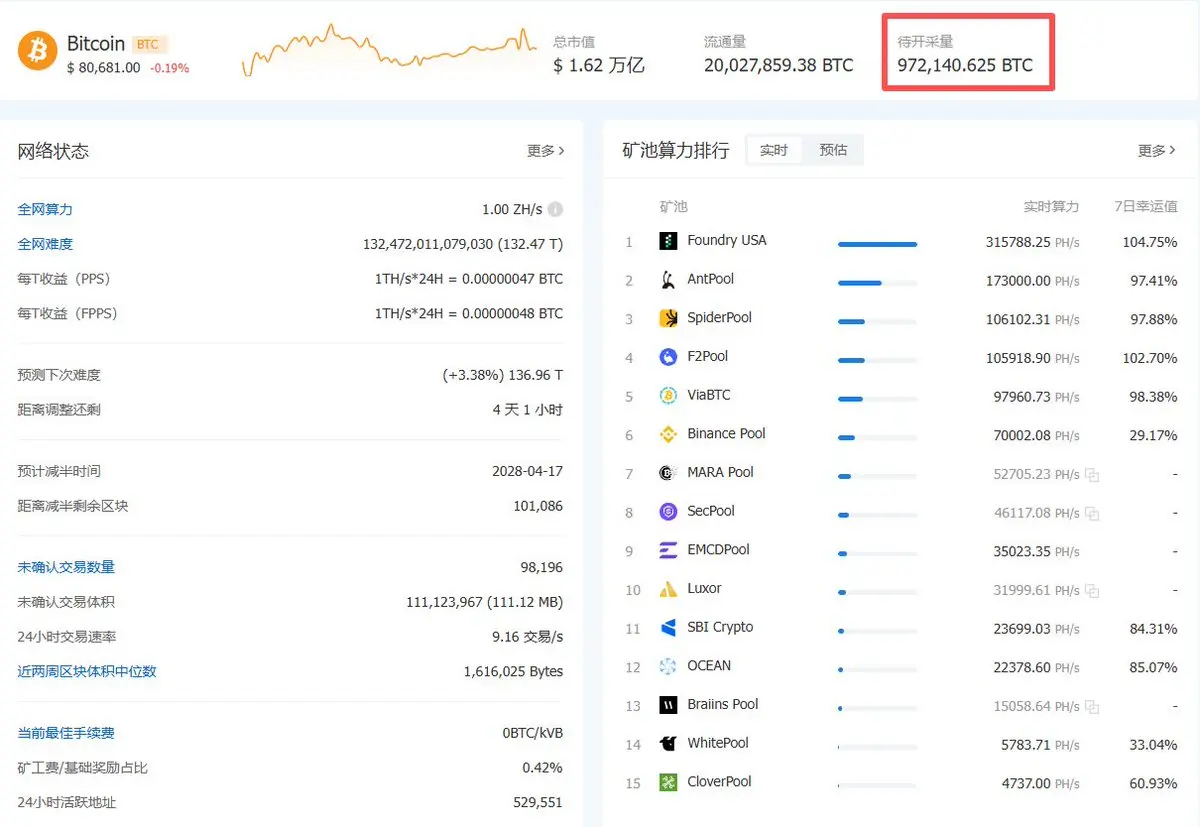The width and height of the screenshot is (1200, 827).
Task: Click the copy icon next to Braiins Pool hashrate
Action: click(x=1092, y=707)
